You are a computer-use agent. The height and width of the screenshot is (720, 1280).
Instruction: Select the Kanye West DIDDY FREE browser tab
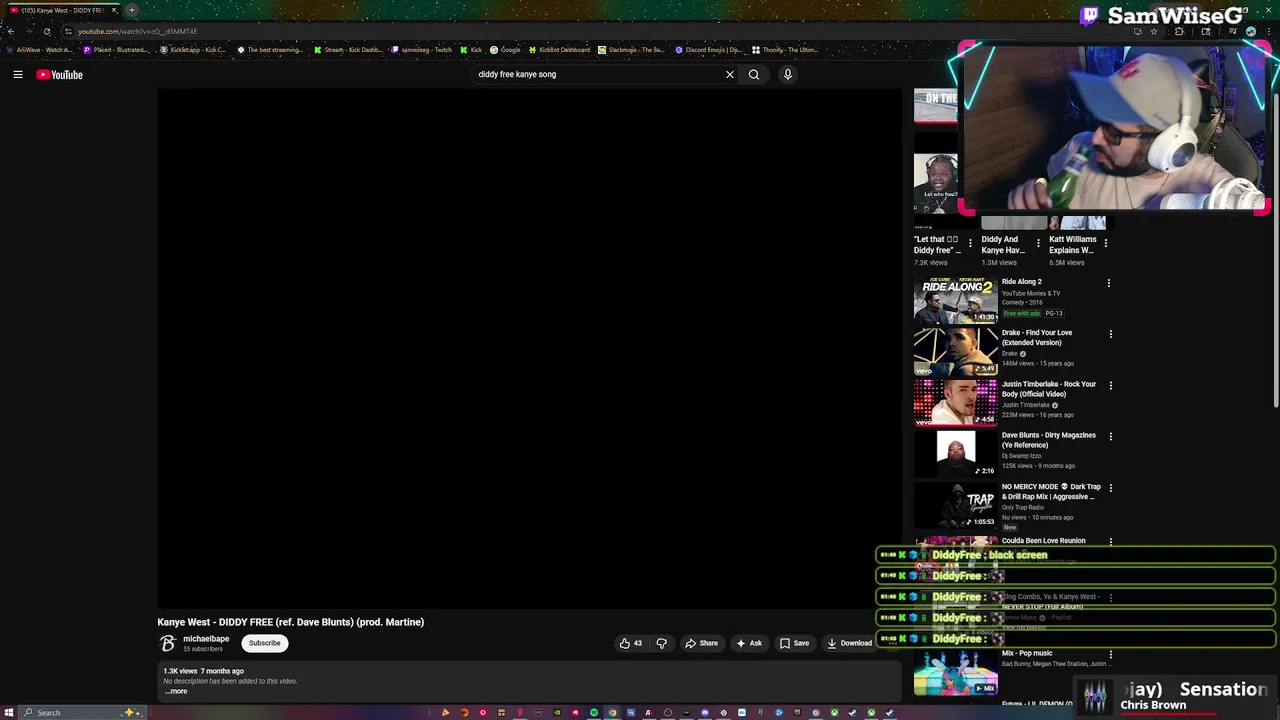coord(62,10)
